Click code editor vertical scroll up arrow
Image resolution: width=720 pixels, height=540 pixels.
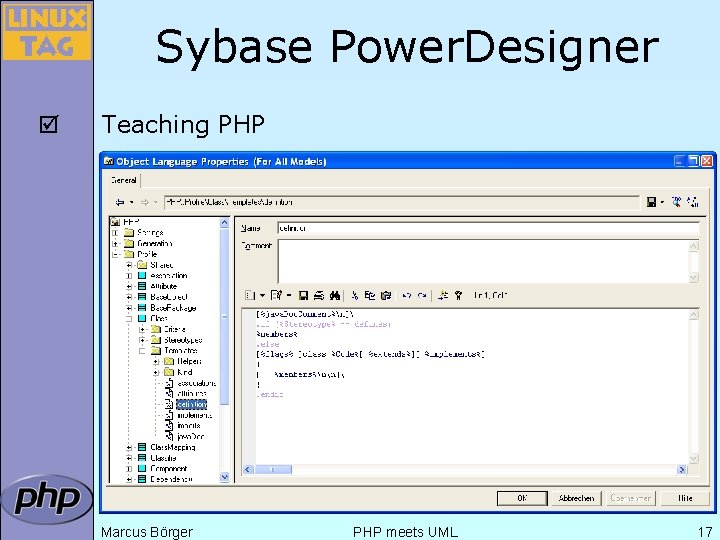point(693,315)
